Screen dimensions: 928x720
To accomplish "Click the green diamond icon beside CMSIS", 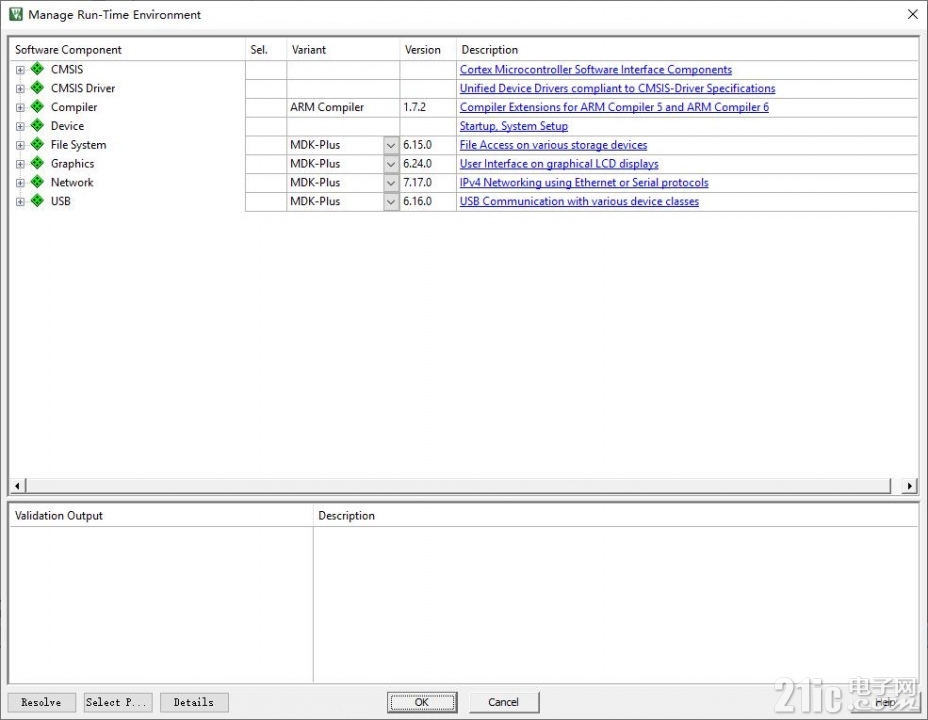I will [37, 69].
